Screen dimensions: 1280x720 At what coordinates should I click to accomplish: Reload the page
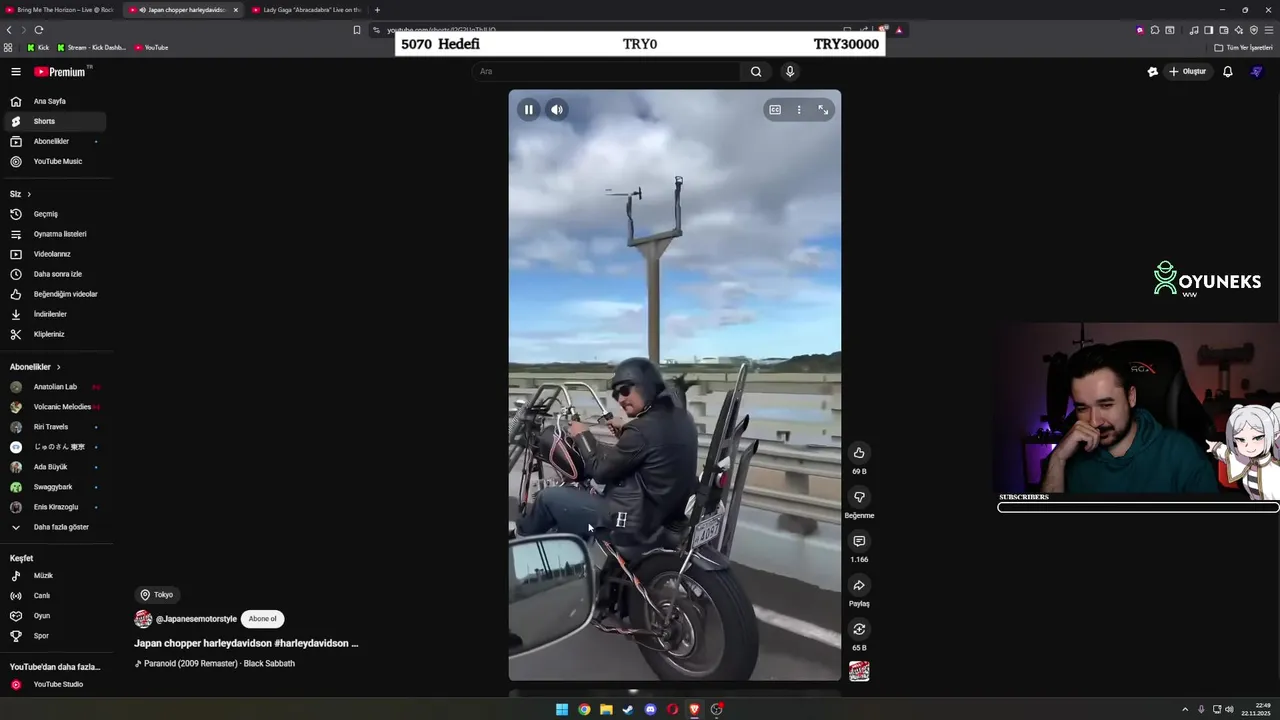point(39,30)
